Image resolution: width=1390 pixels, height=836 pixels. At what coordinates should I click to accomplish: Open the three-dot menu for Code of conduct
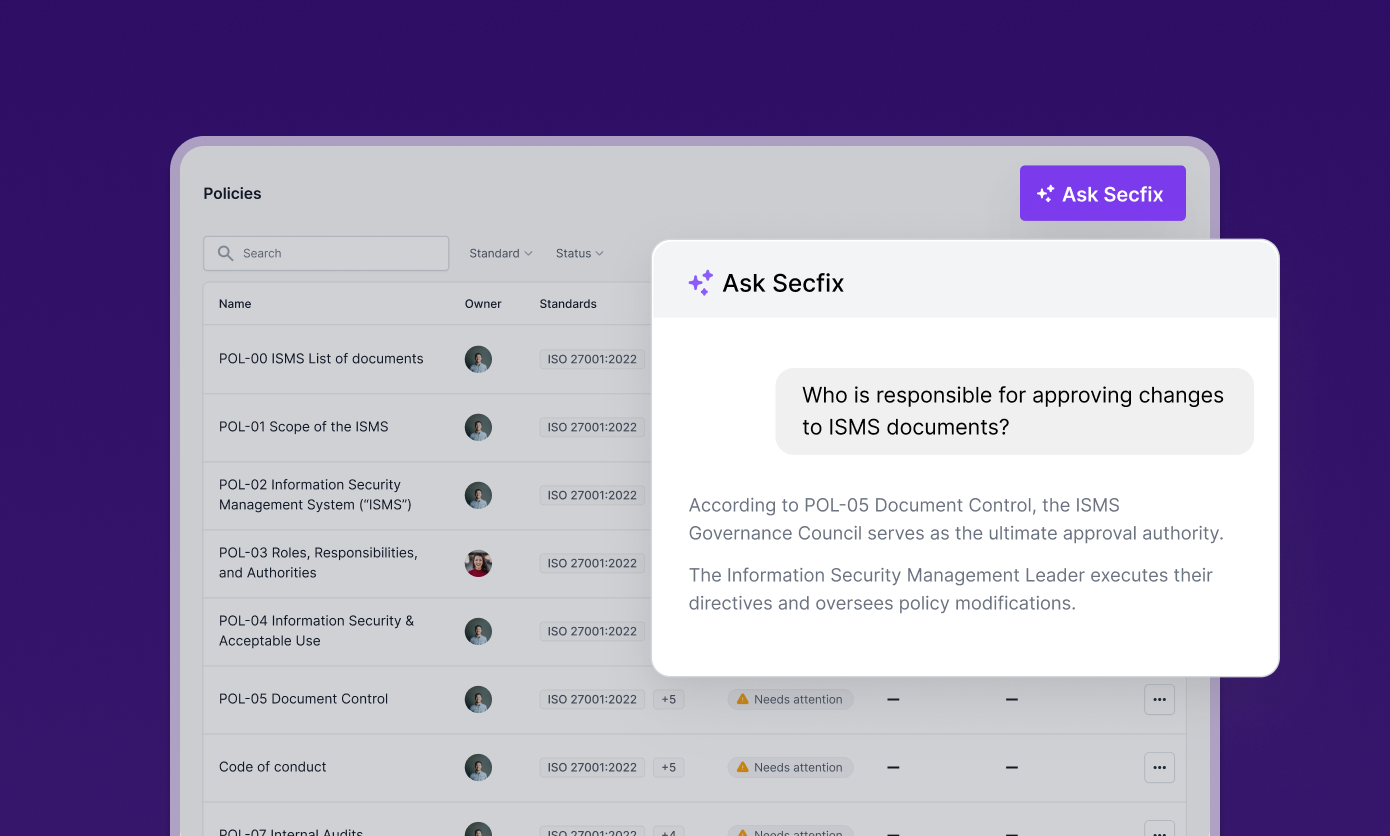tap(1159, 767)
